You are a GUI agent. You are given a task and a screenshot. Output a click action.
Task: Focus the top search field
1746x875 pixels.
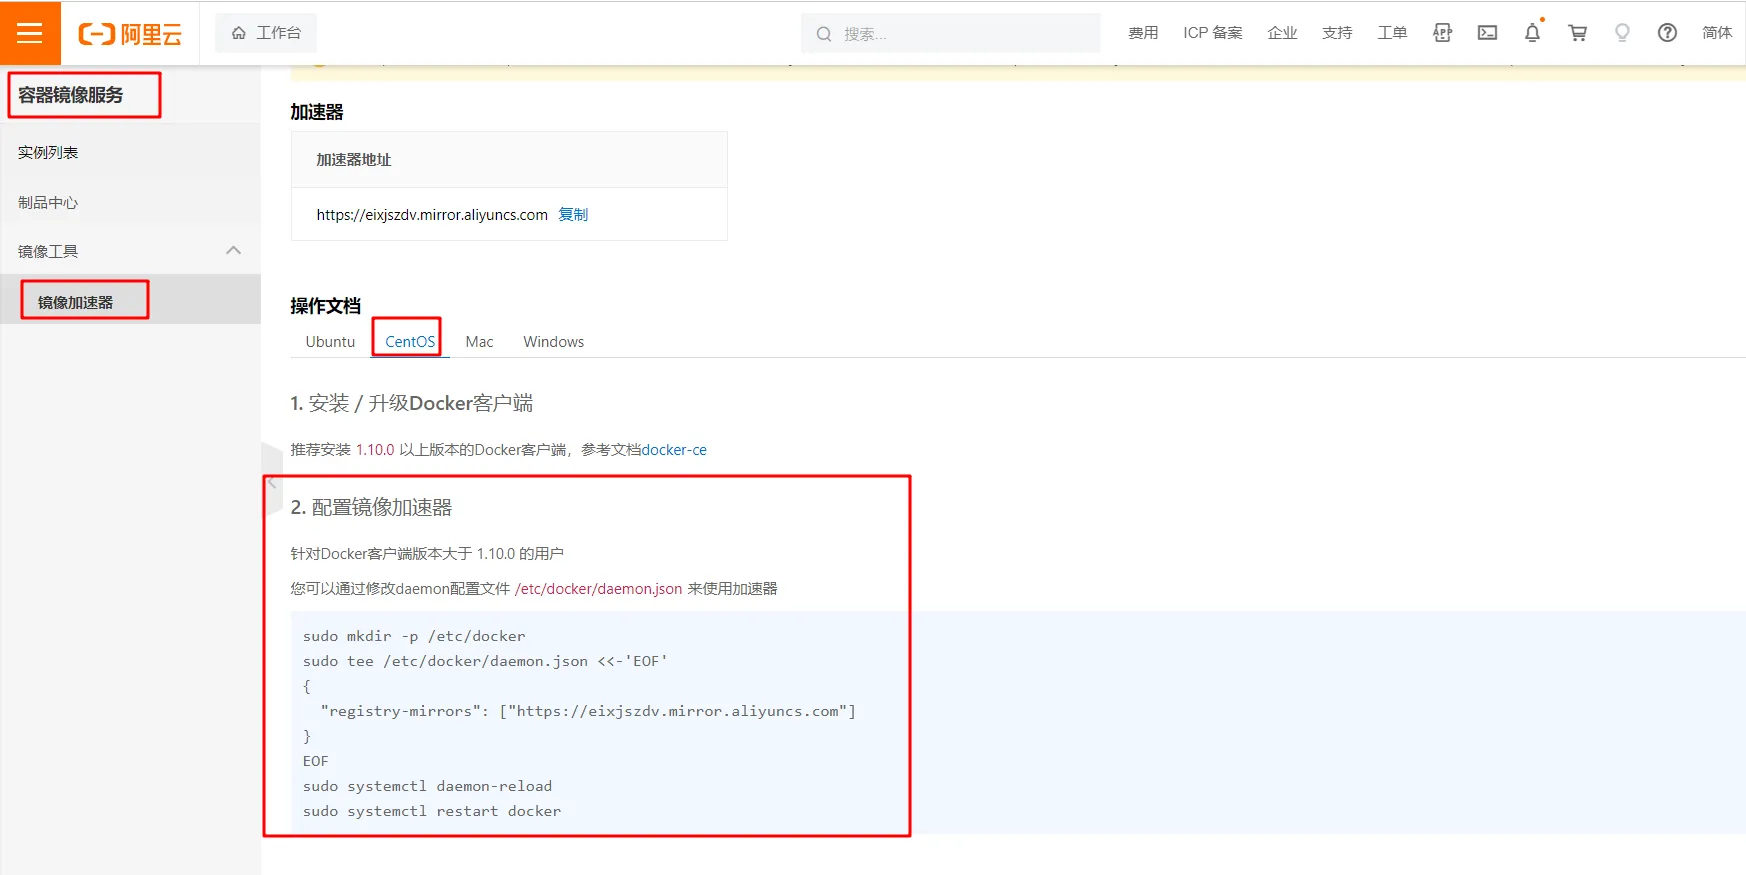(x=950, y=33)
